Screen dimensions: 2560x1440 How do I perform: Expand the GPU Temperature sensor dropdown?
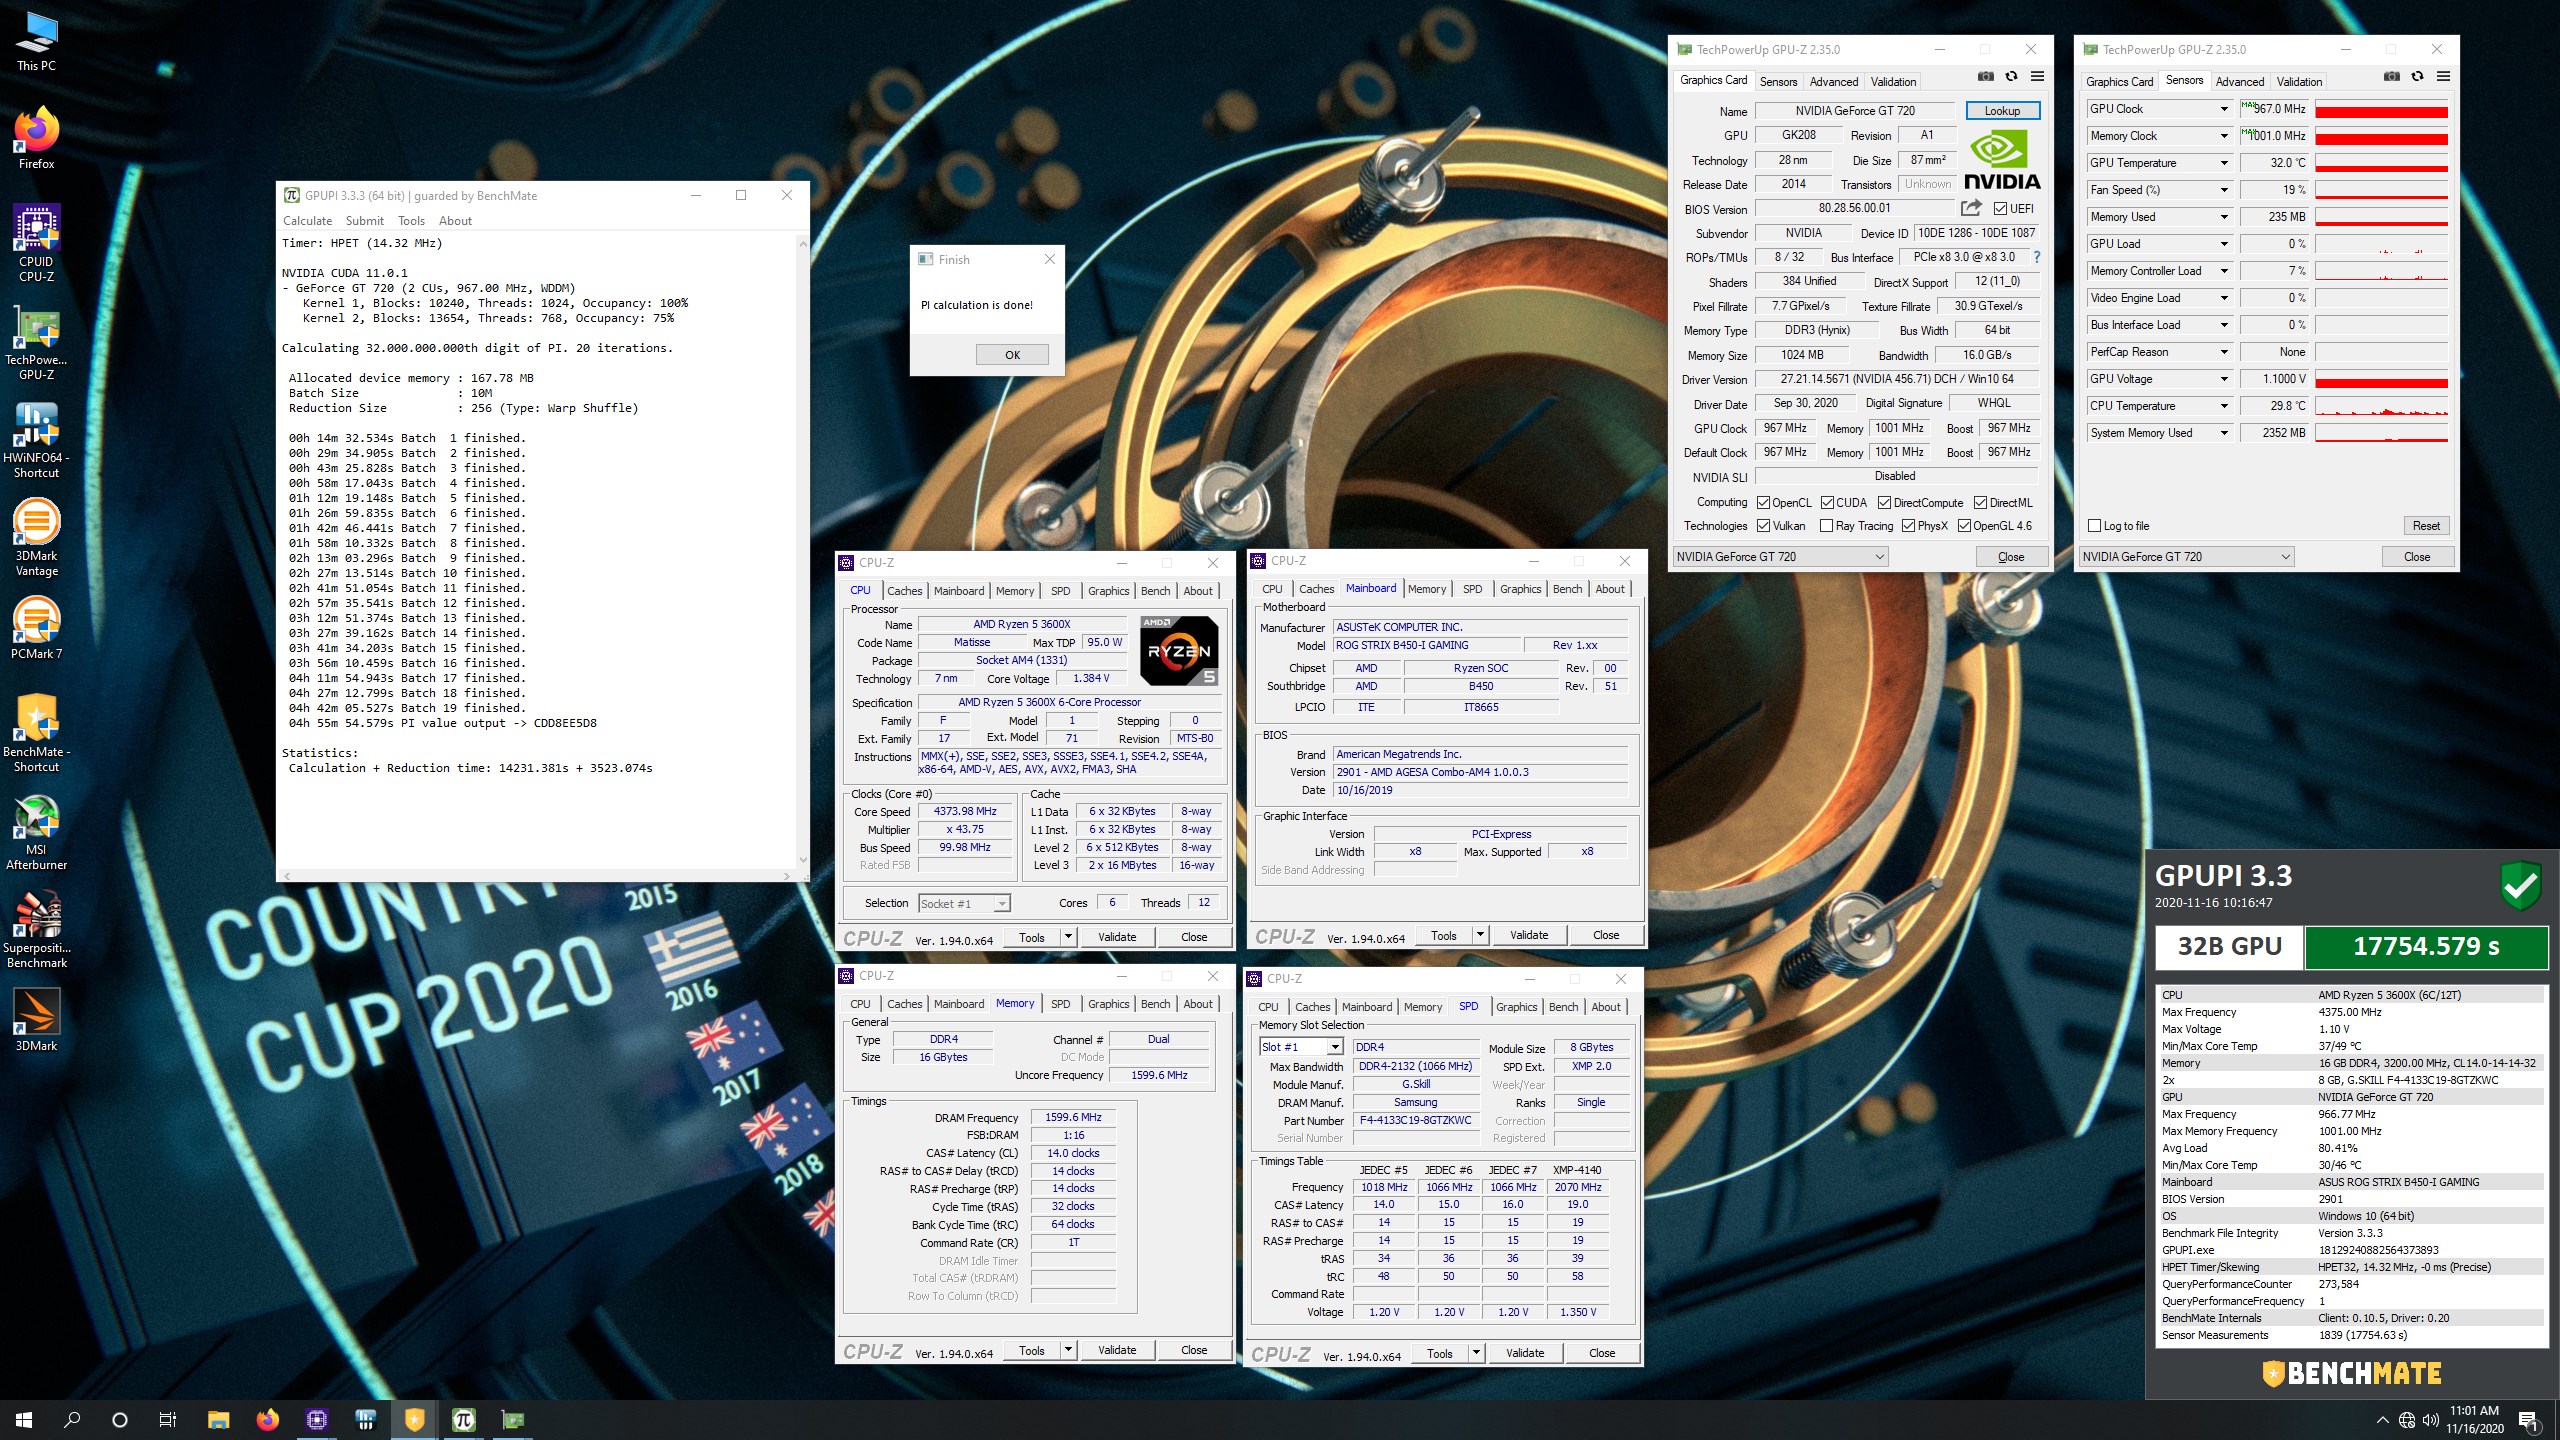[x=2224, y=163]
